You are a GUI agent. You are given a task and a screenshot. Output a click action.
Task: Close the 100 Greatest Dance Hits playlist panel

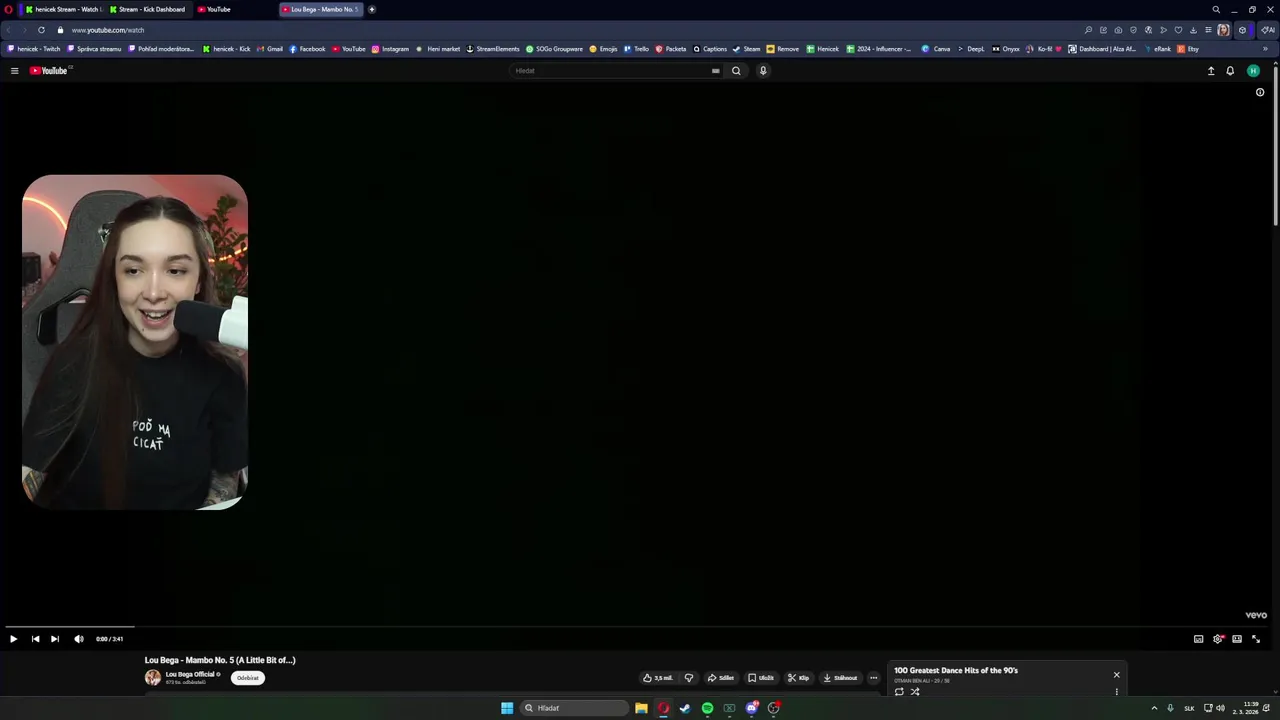coord(1117,675)
